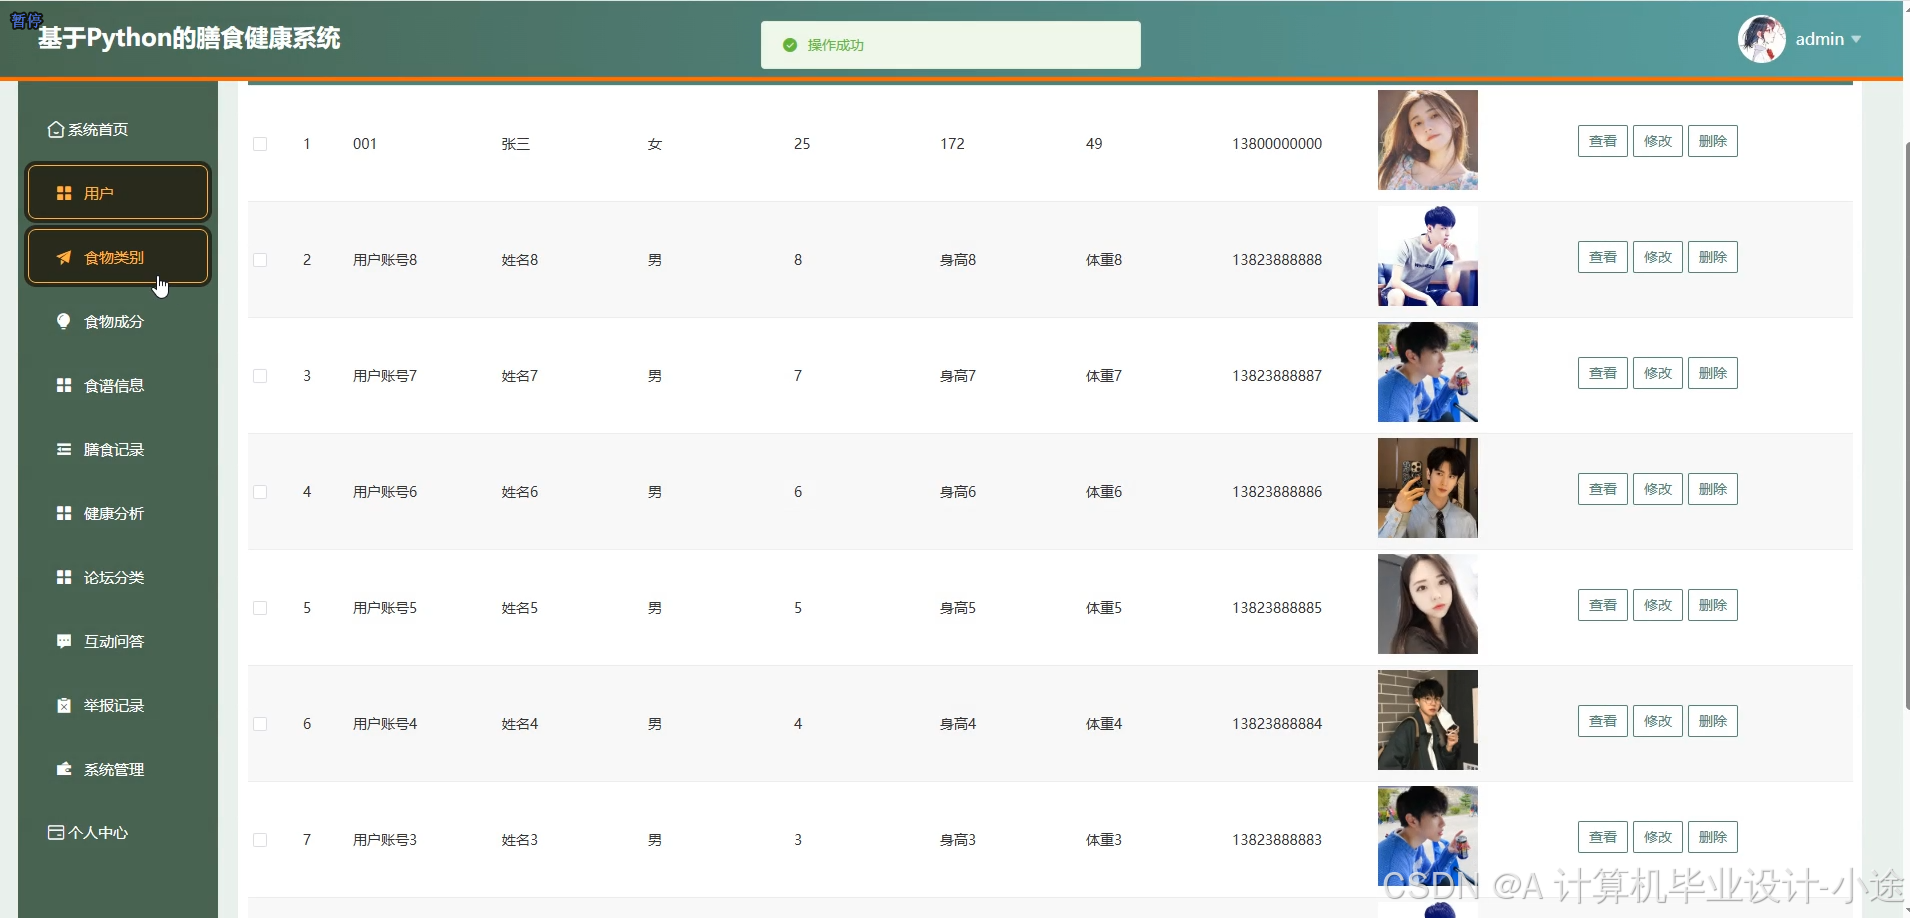View details of 用户账号7
1910x918 pixels.
point(1603,373)
